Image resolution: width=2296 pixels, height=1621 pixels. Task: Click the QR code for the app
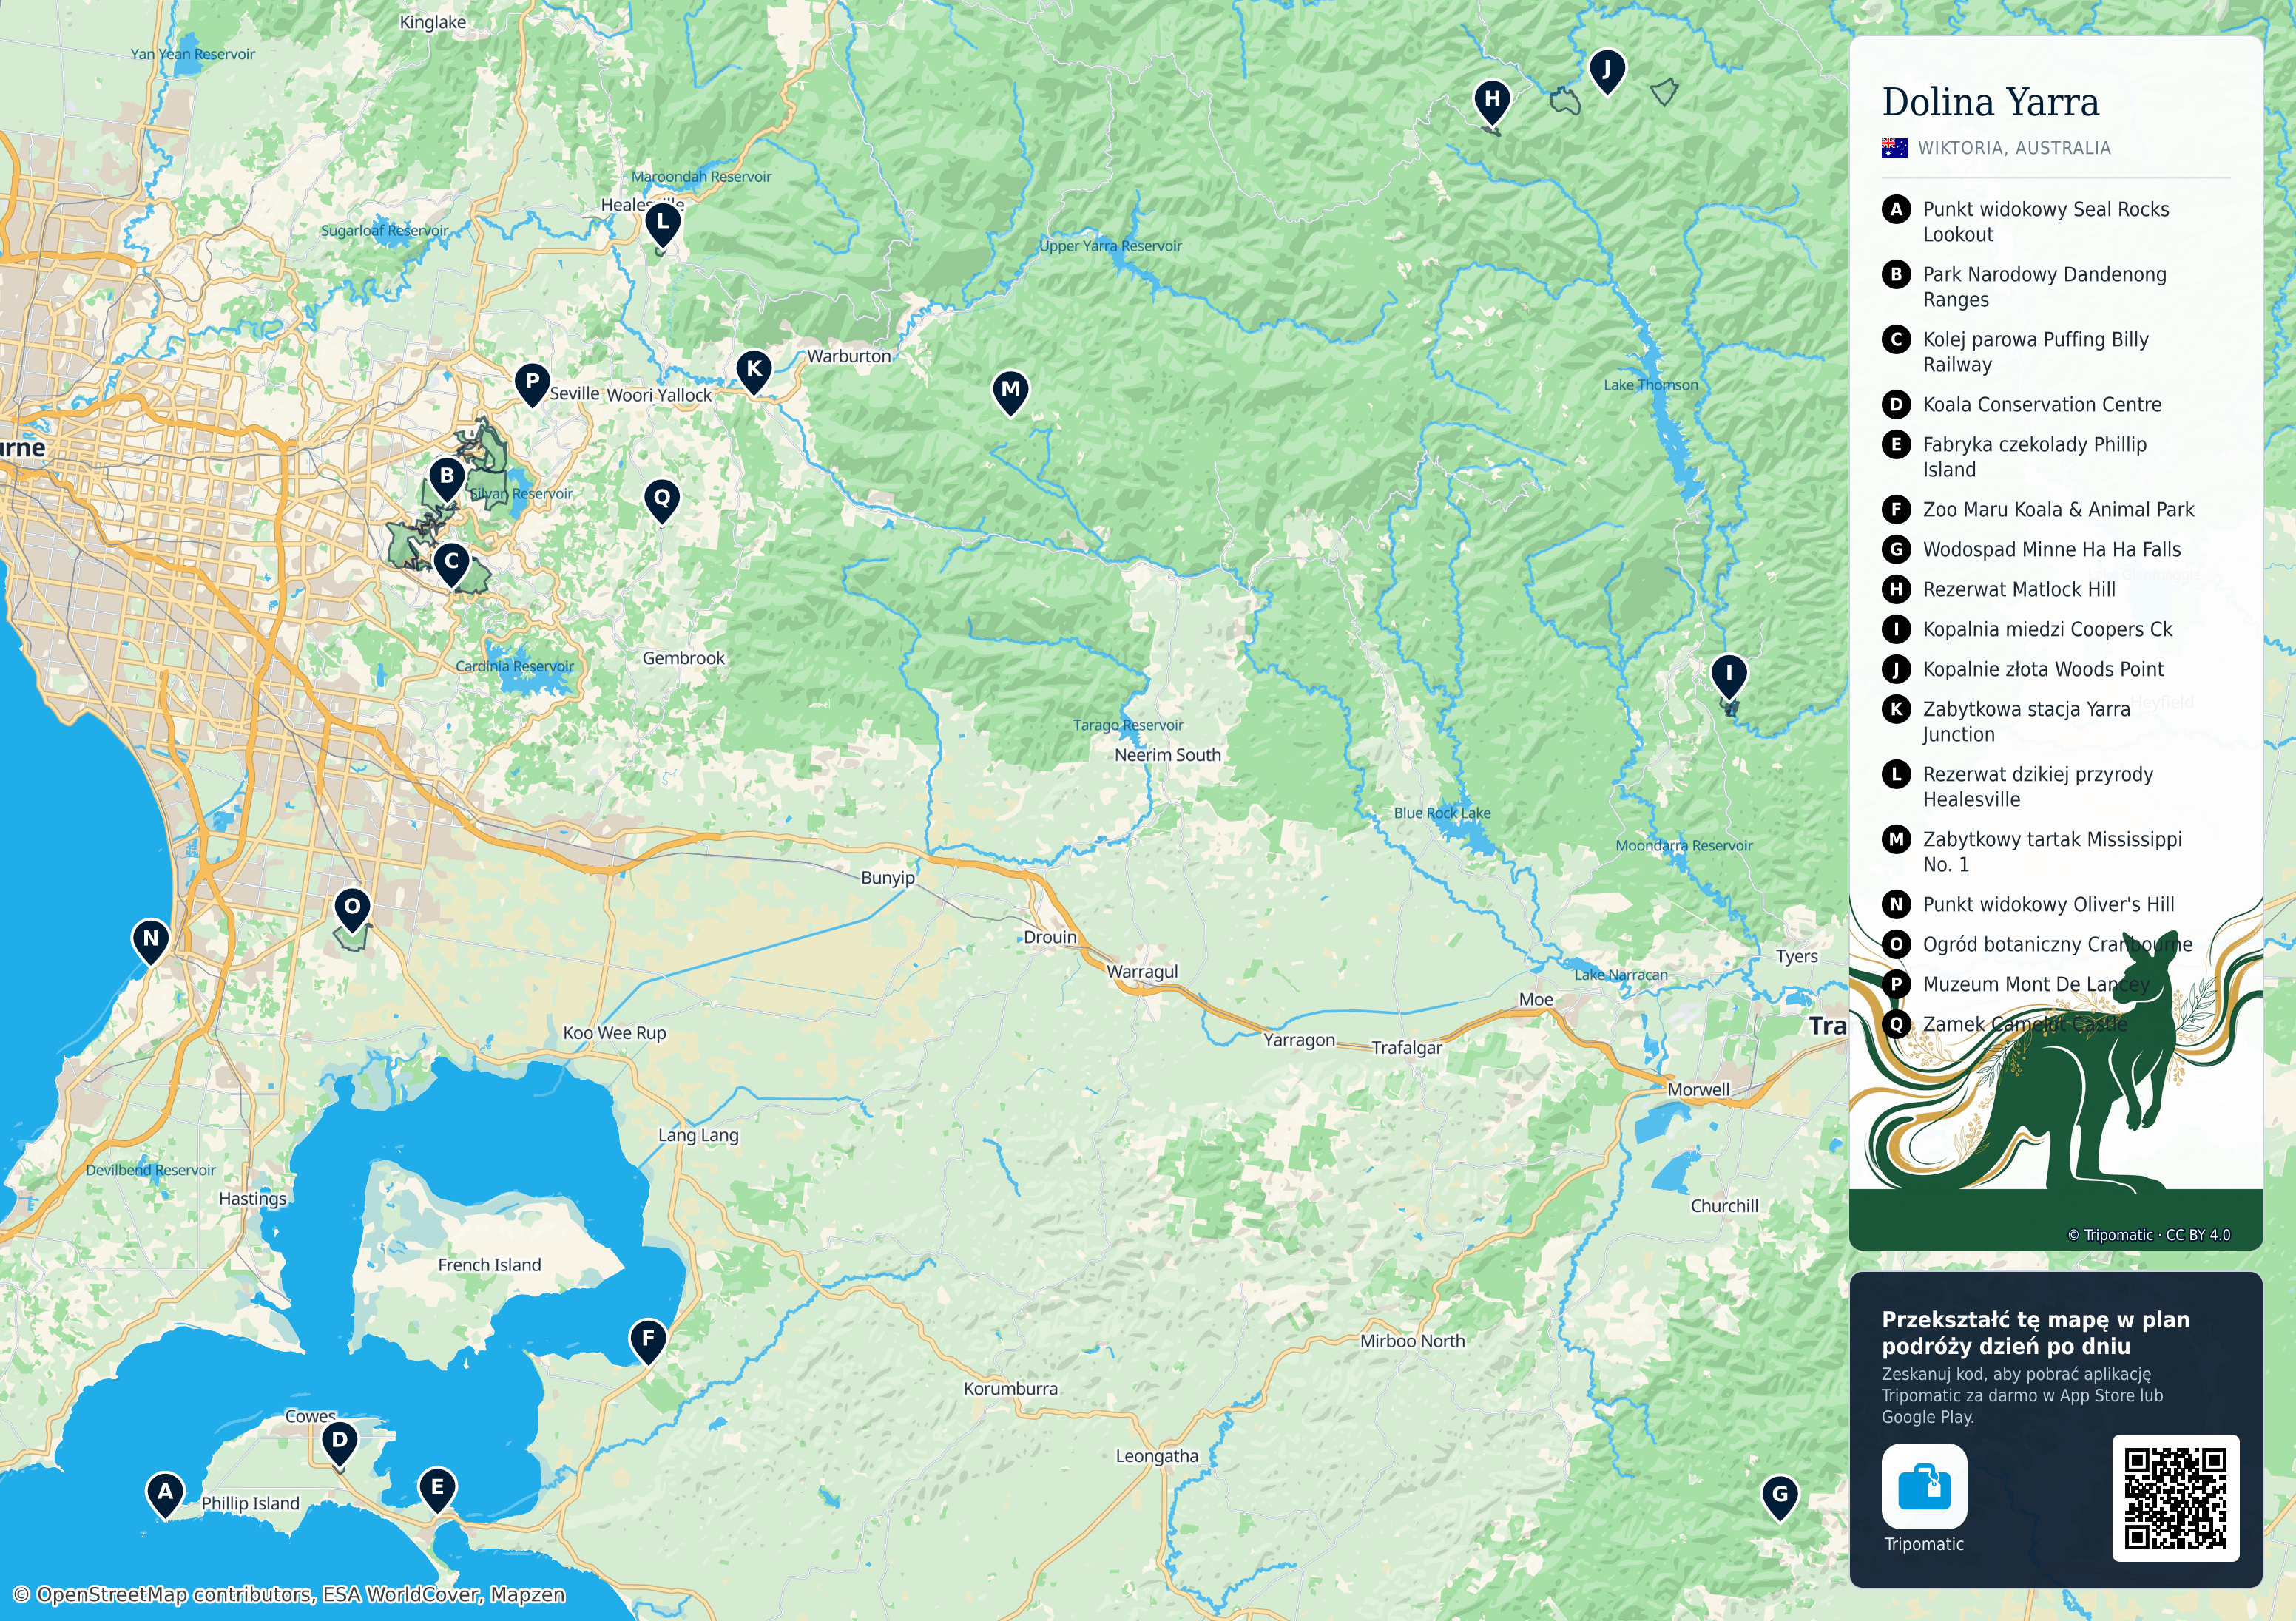[2175, 1497]
